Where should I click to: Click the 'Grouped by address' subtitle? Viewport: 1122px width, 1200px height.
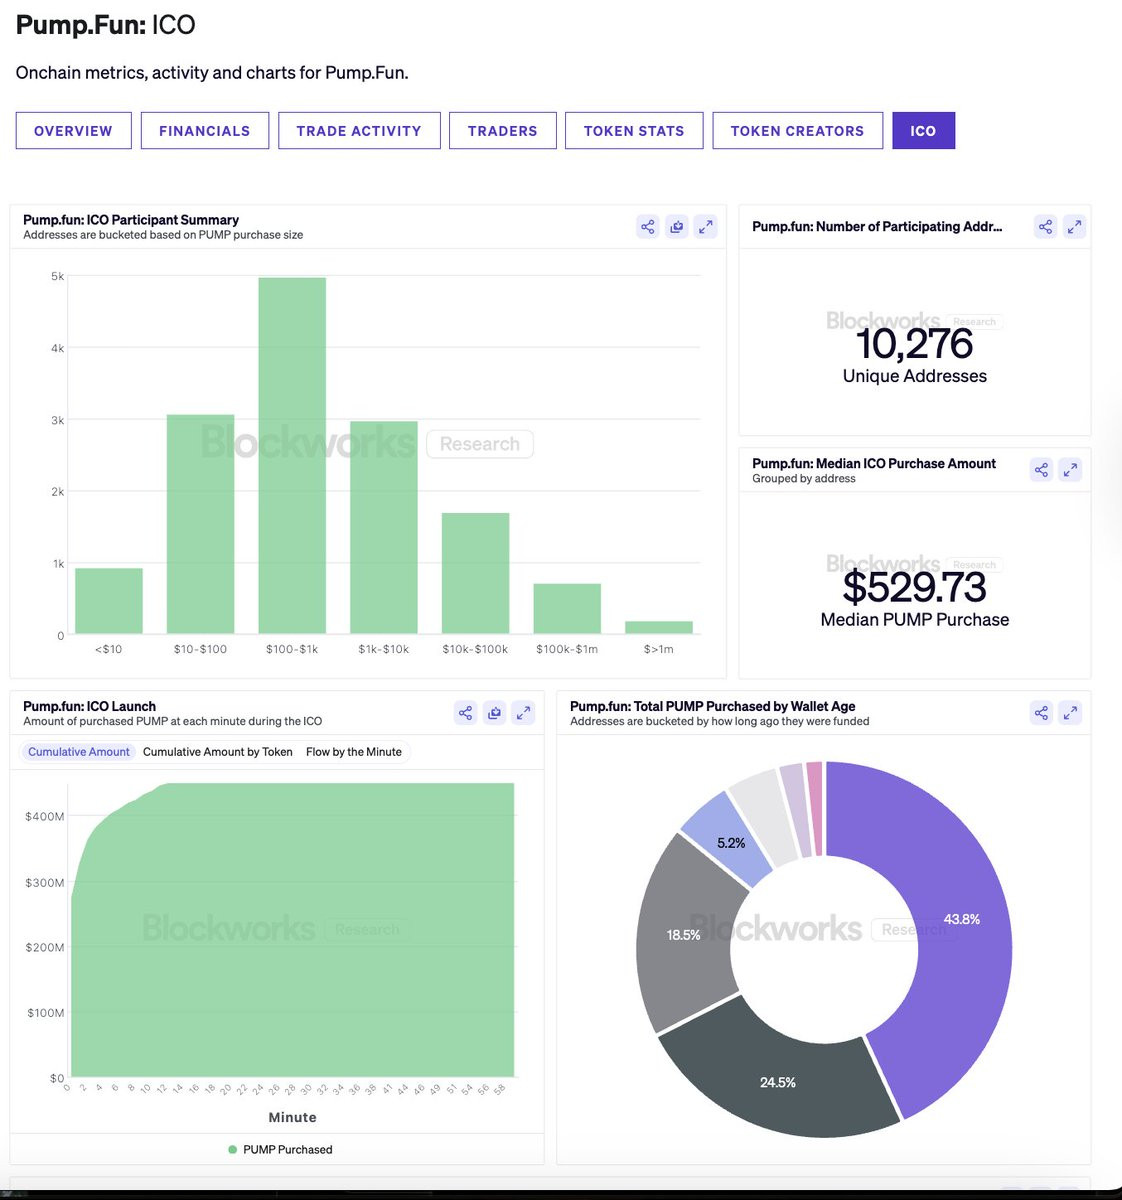804,479
